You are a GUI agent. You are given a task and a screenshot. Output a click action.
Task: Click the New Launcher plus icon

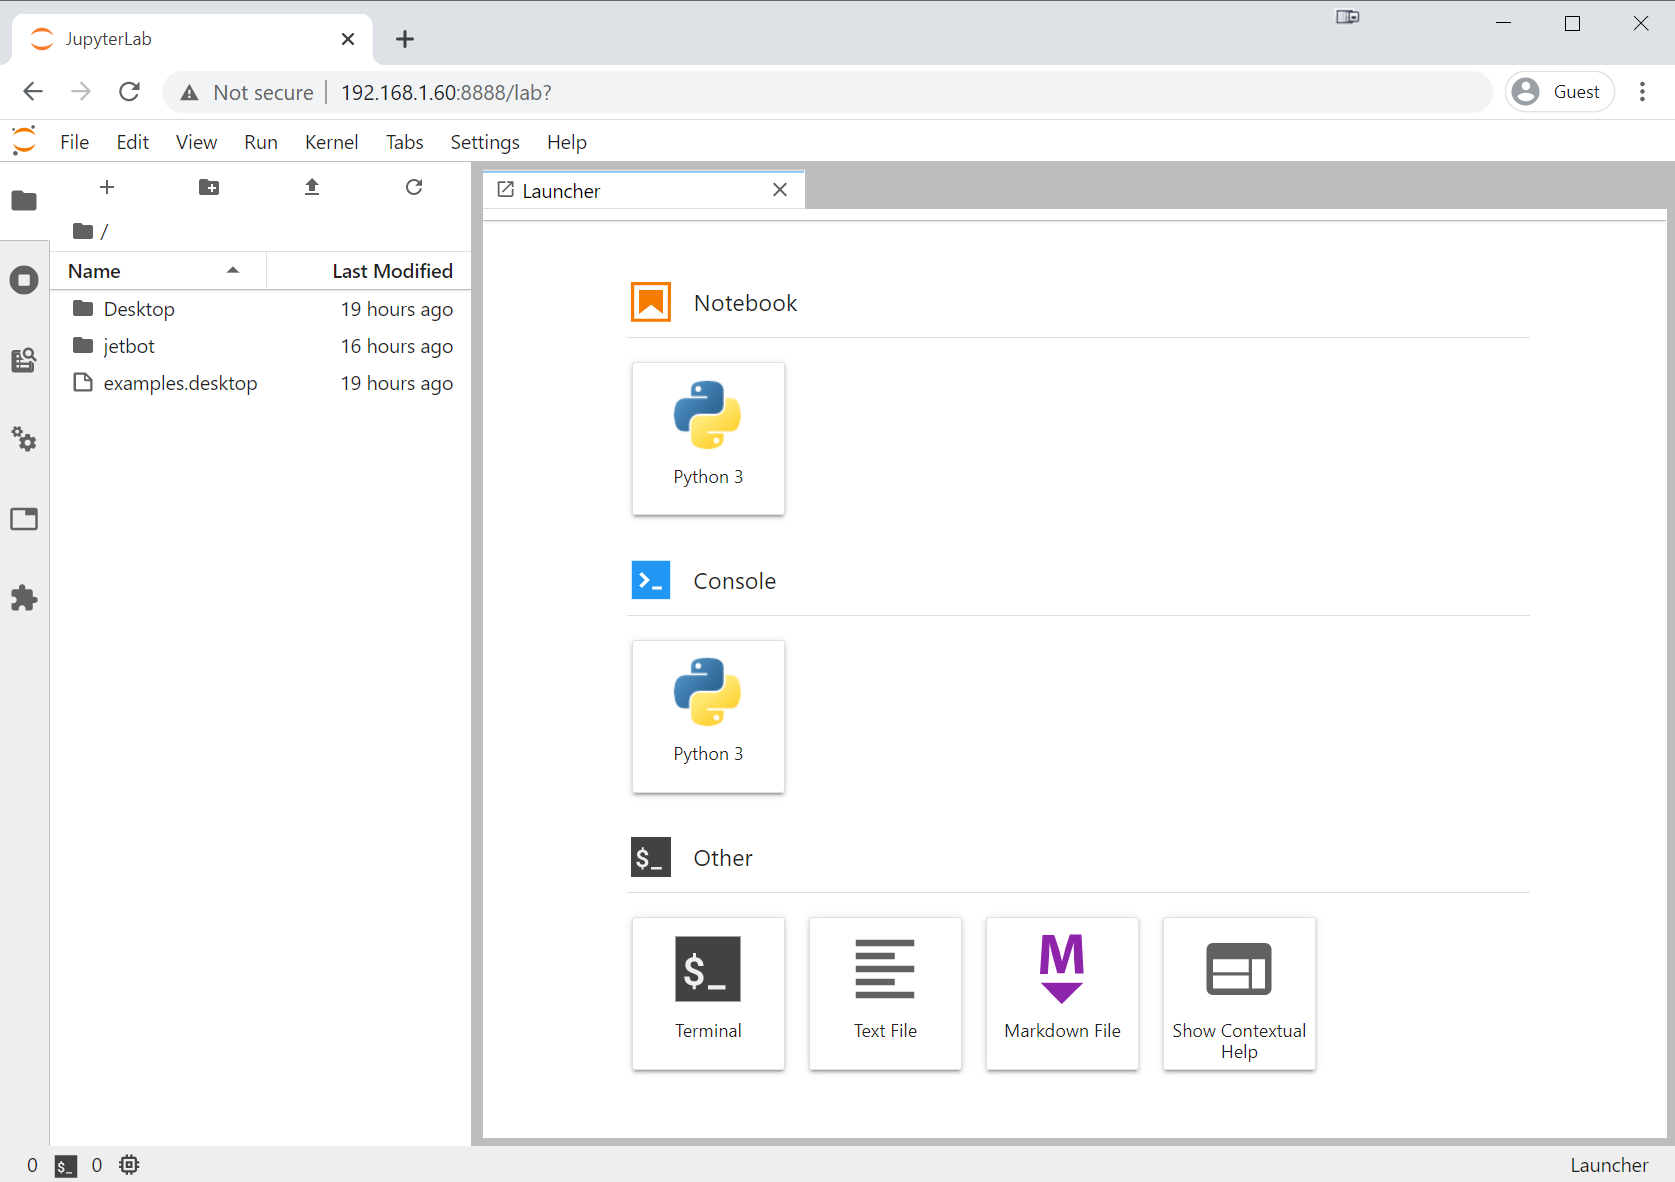click(107, 187)
